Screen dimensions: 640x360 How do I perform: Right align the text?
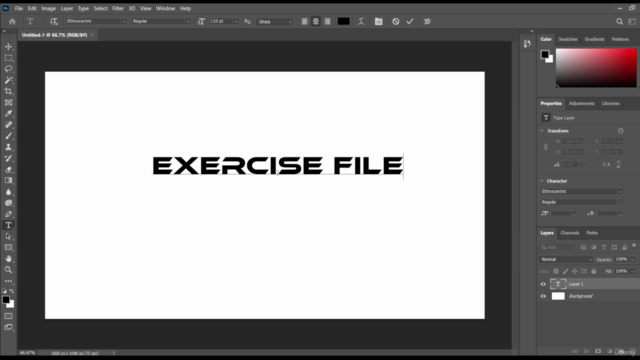327,22
